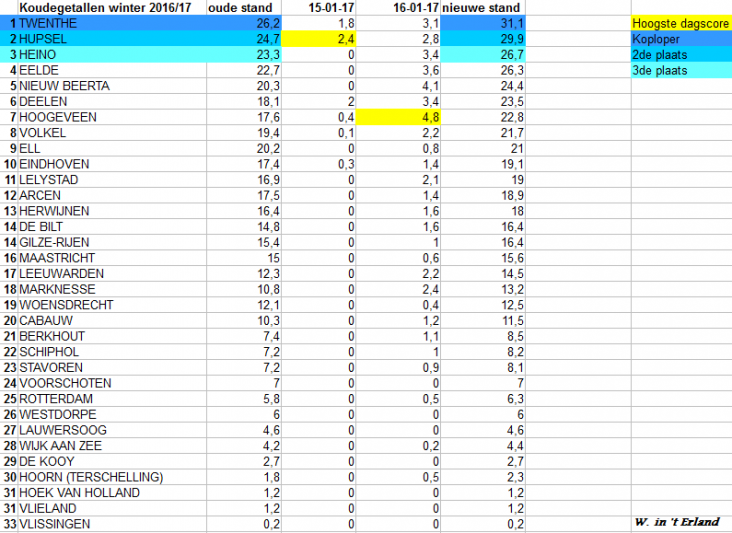The image size is (732, 533).
Task: Select the WIJK AAN ZEE station cell
Action: (x=112, y=445)
